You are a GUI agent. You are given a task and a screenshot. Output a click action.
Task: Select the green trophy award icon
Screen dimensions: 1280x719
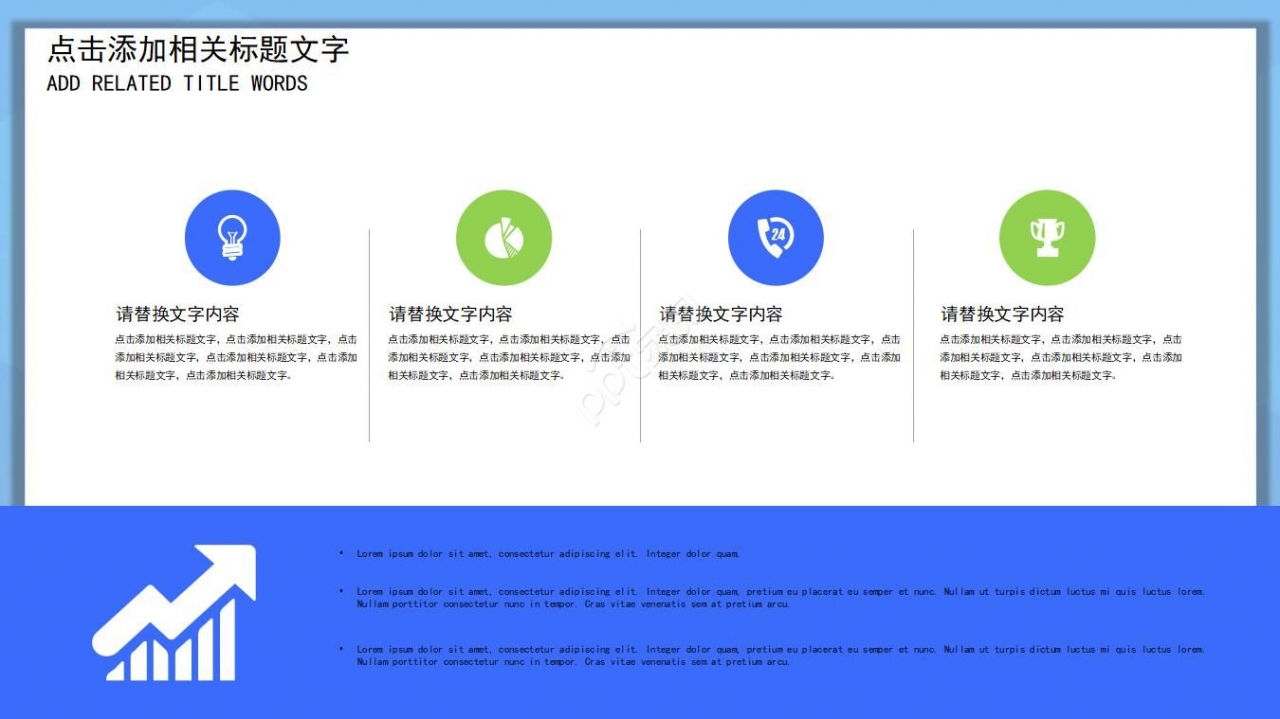[1047, 237]
